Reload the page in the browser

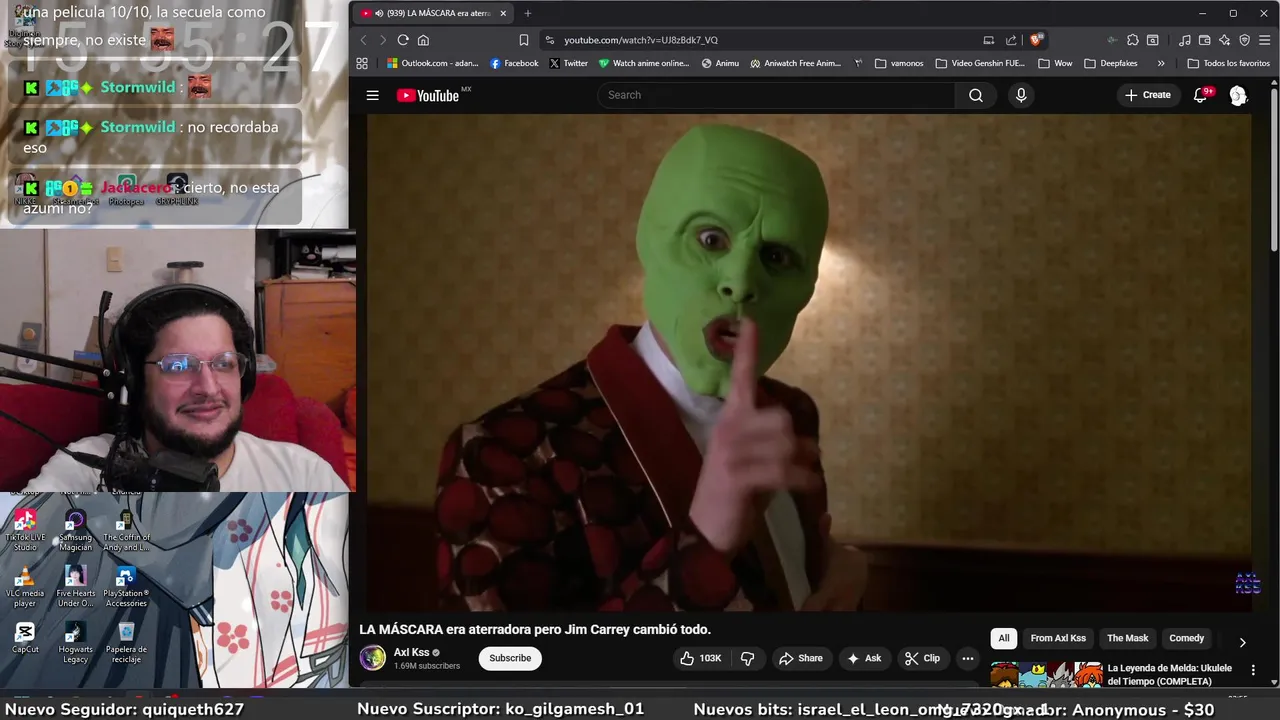pos(403,40)
